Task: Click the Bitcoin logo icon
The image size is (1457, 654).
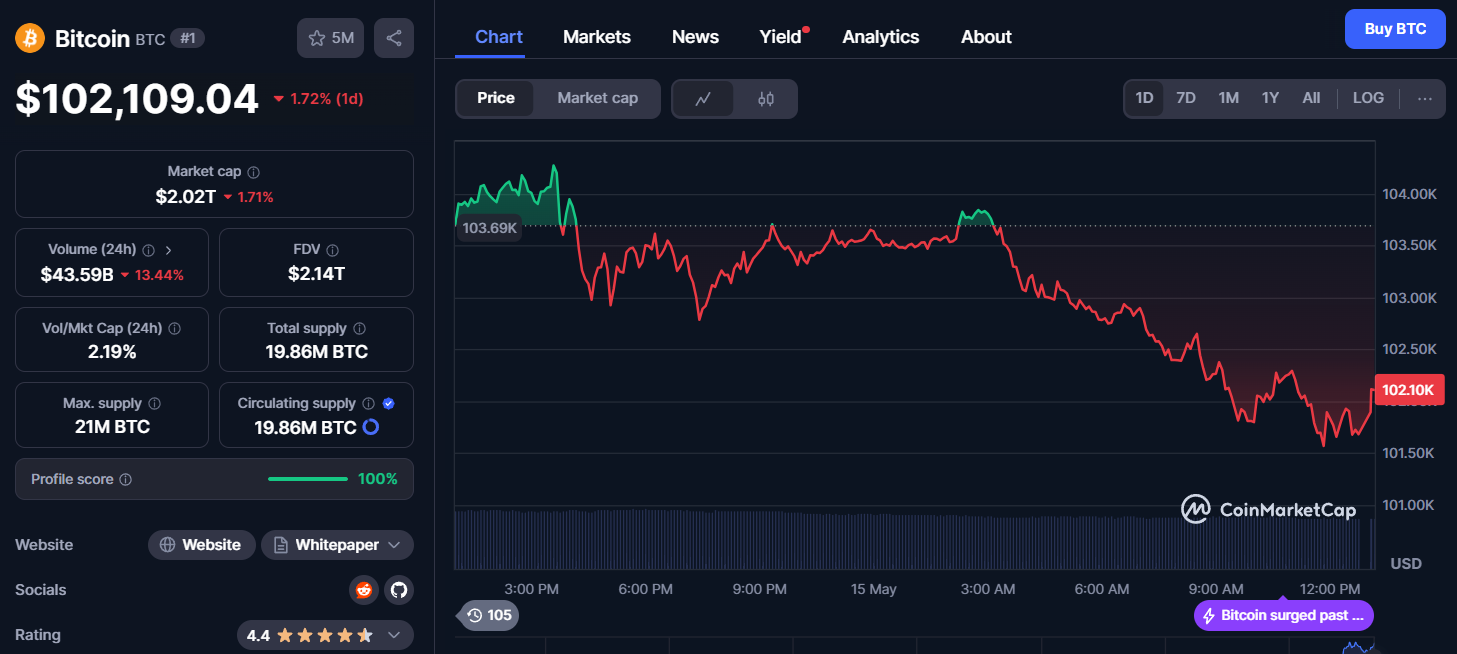Action: pos(30,38)
